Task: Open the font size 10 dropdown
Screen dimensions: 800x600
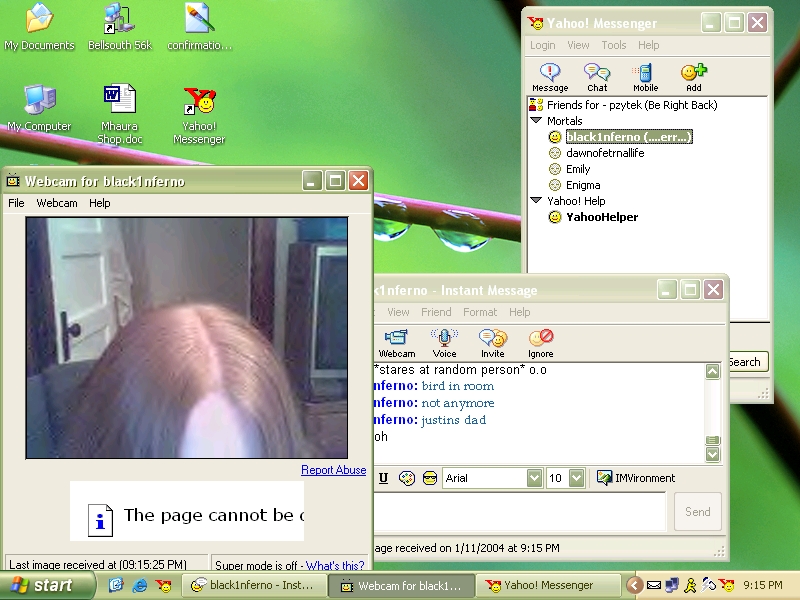Action: click(x=577, y=478)
